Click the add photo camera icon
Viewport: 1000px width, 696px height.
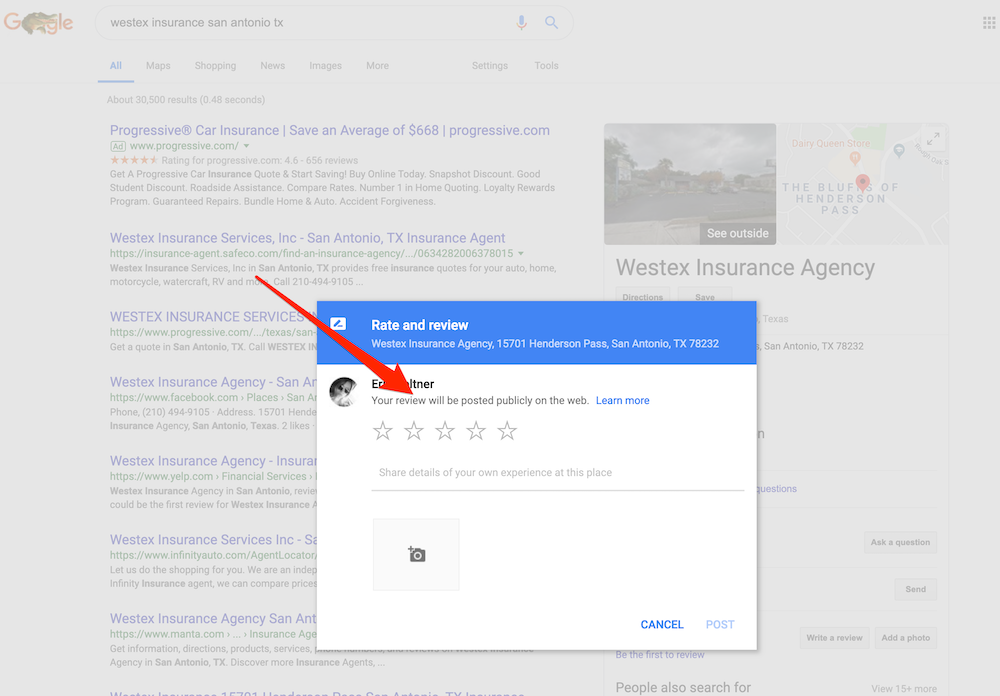[416, 554]
